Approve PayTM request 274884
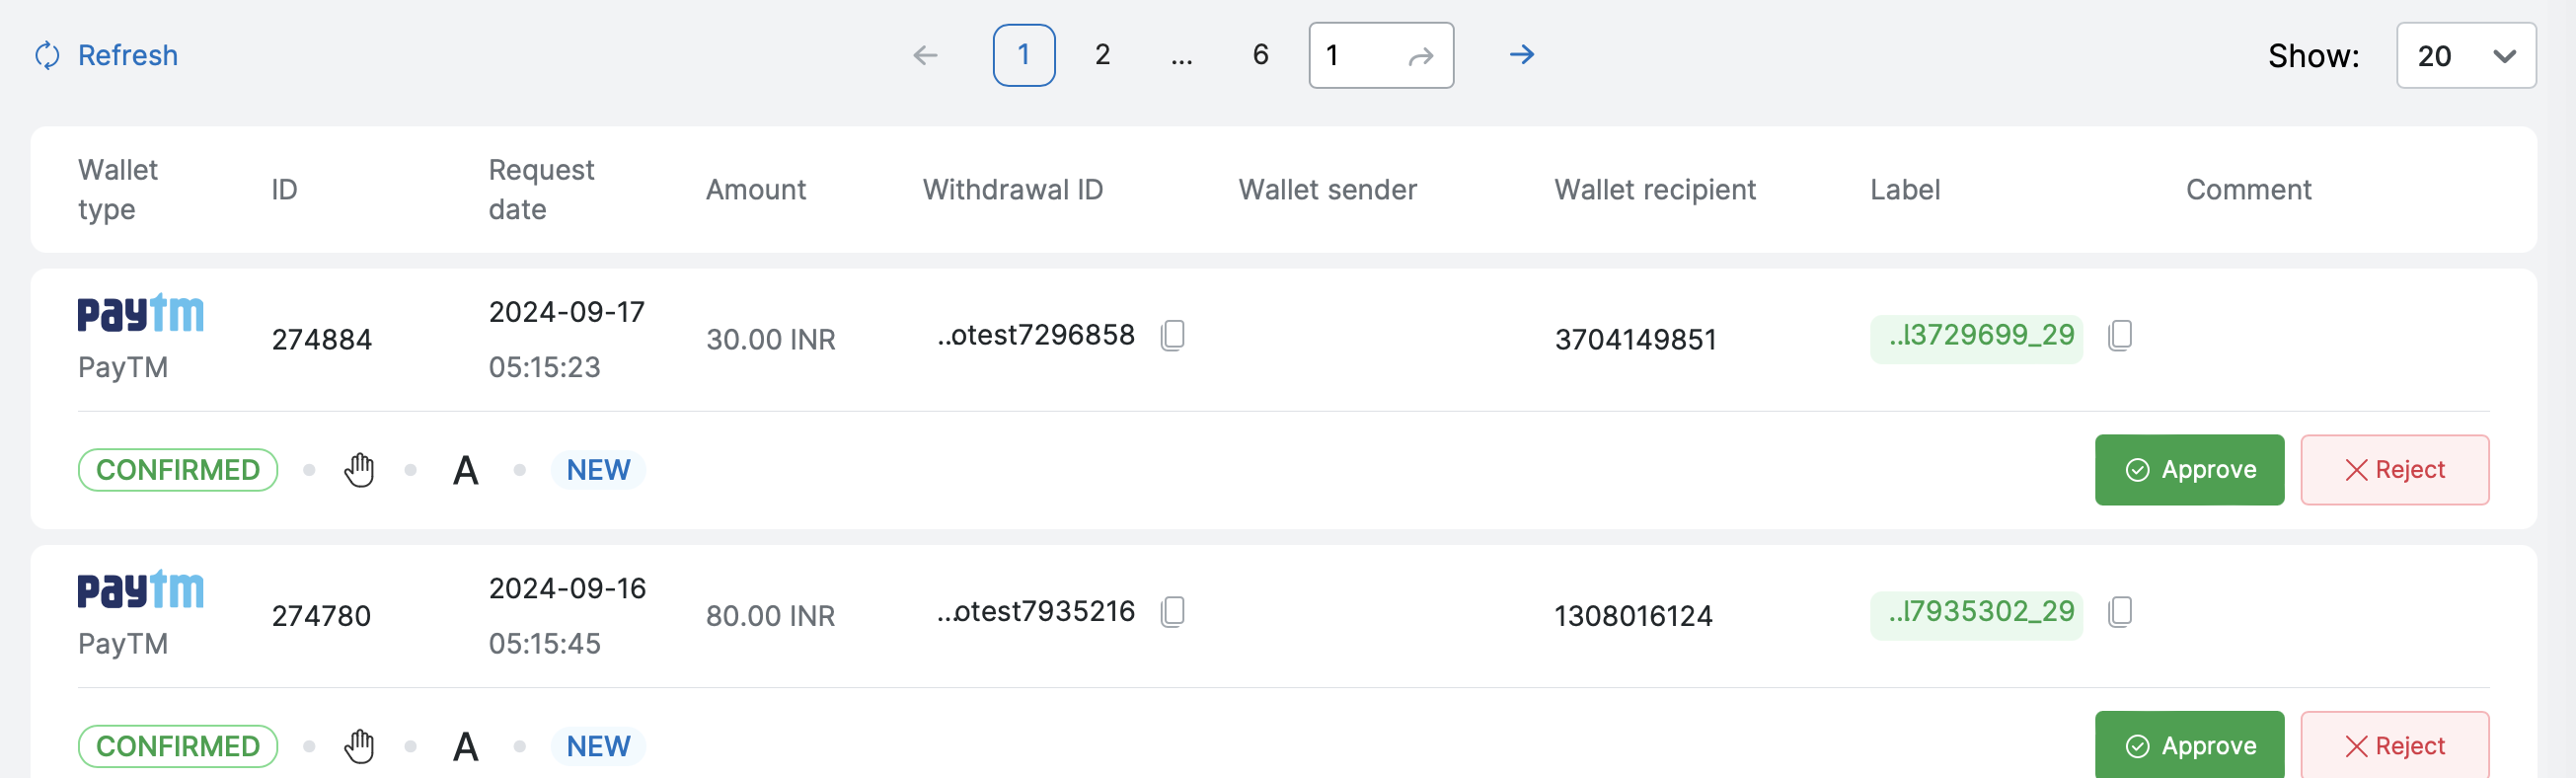Screen dimensions: 2576x778 pyautogui.click(x=2188, y=470)
